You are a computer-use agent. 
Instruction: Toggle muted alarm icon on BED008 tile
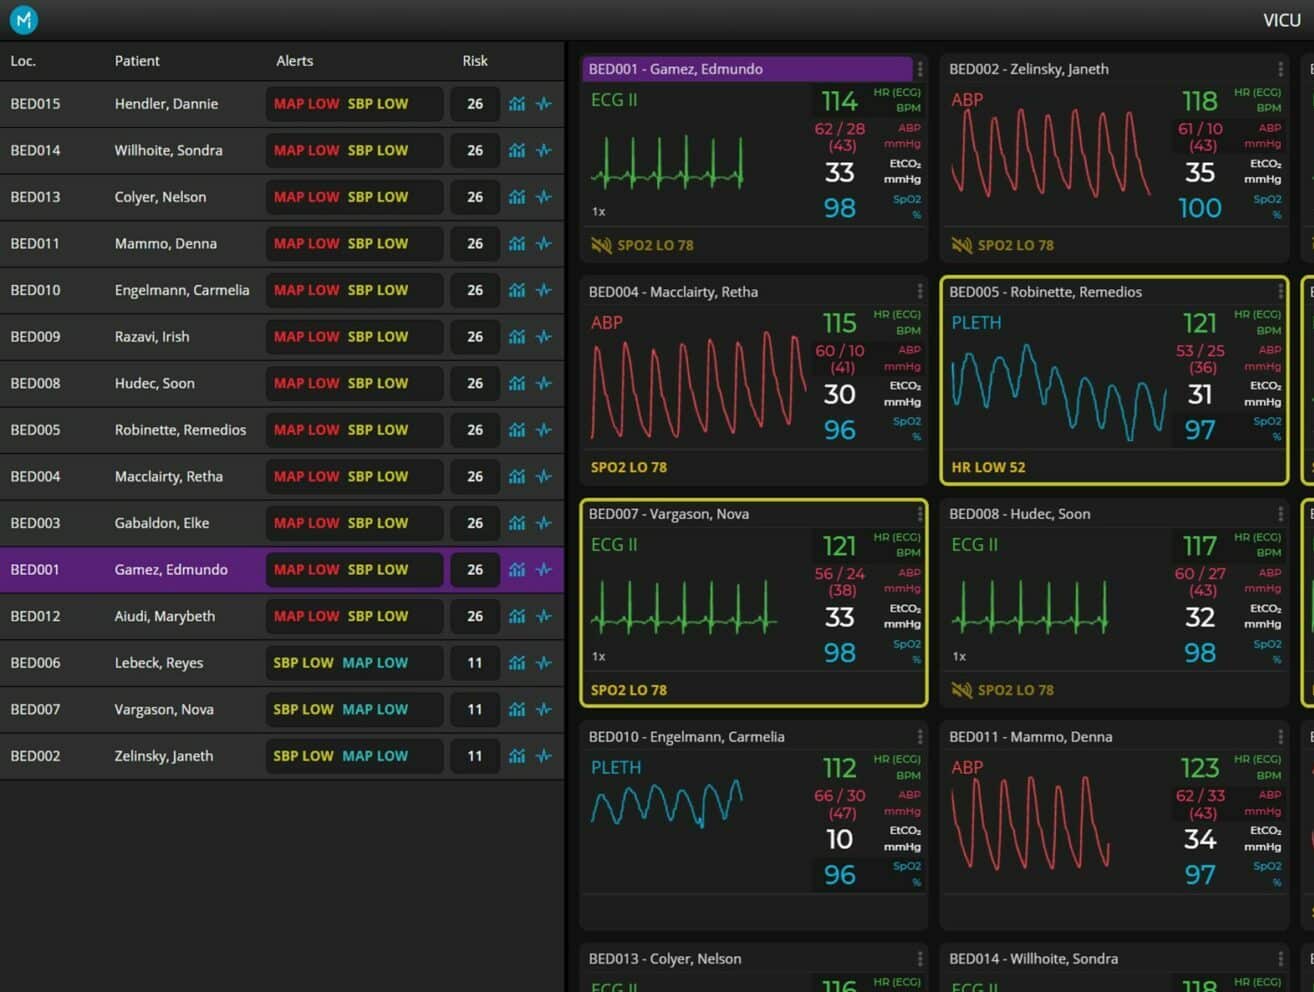(961, 690)
